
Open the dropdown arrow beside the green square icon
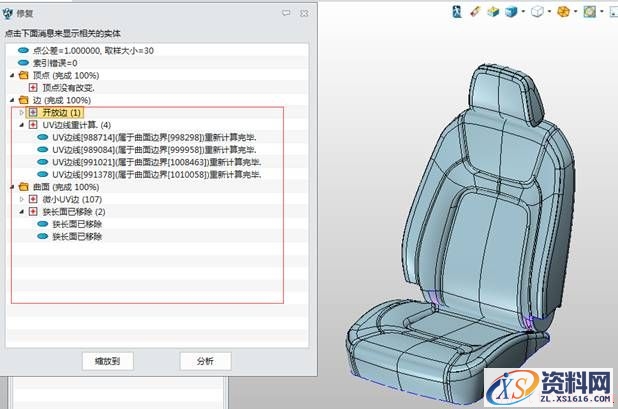pyautogui.click(x=602, y=11)
